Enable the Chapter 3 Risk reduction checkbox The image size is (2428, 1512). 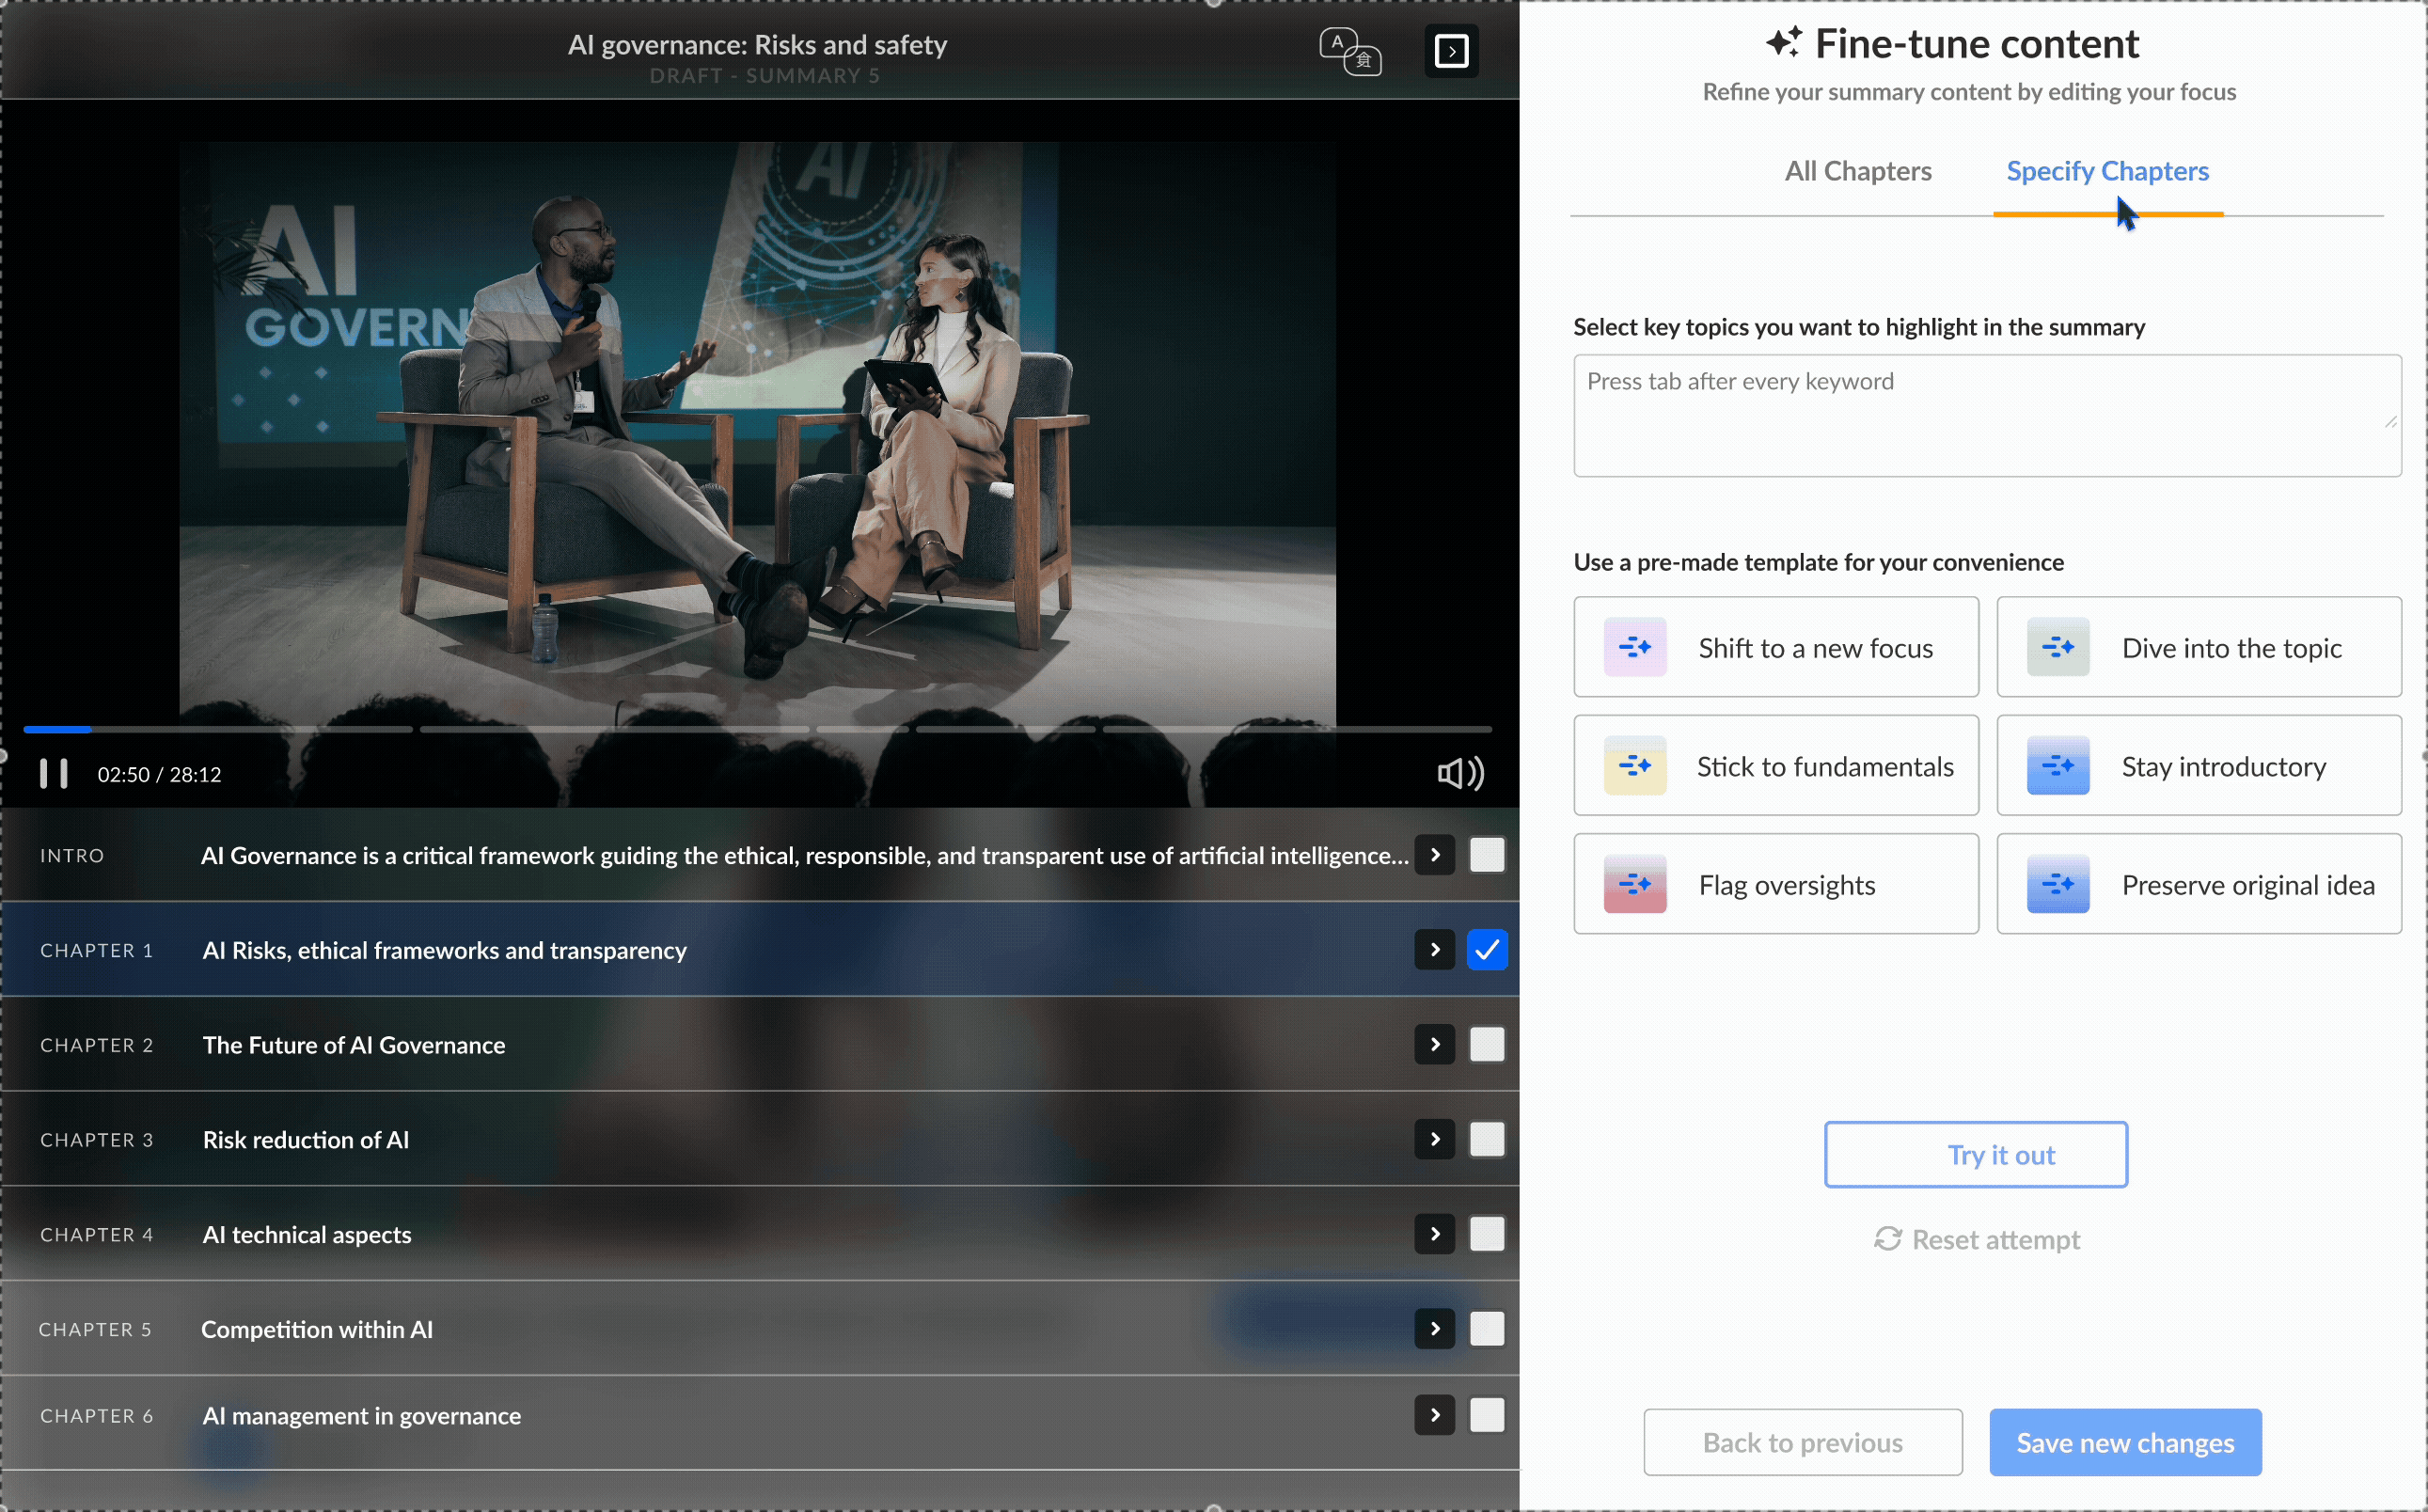[1486, 1139]
